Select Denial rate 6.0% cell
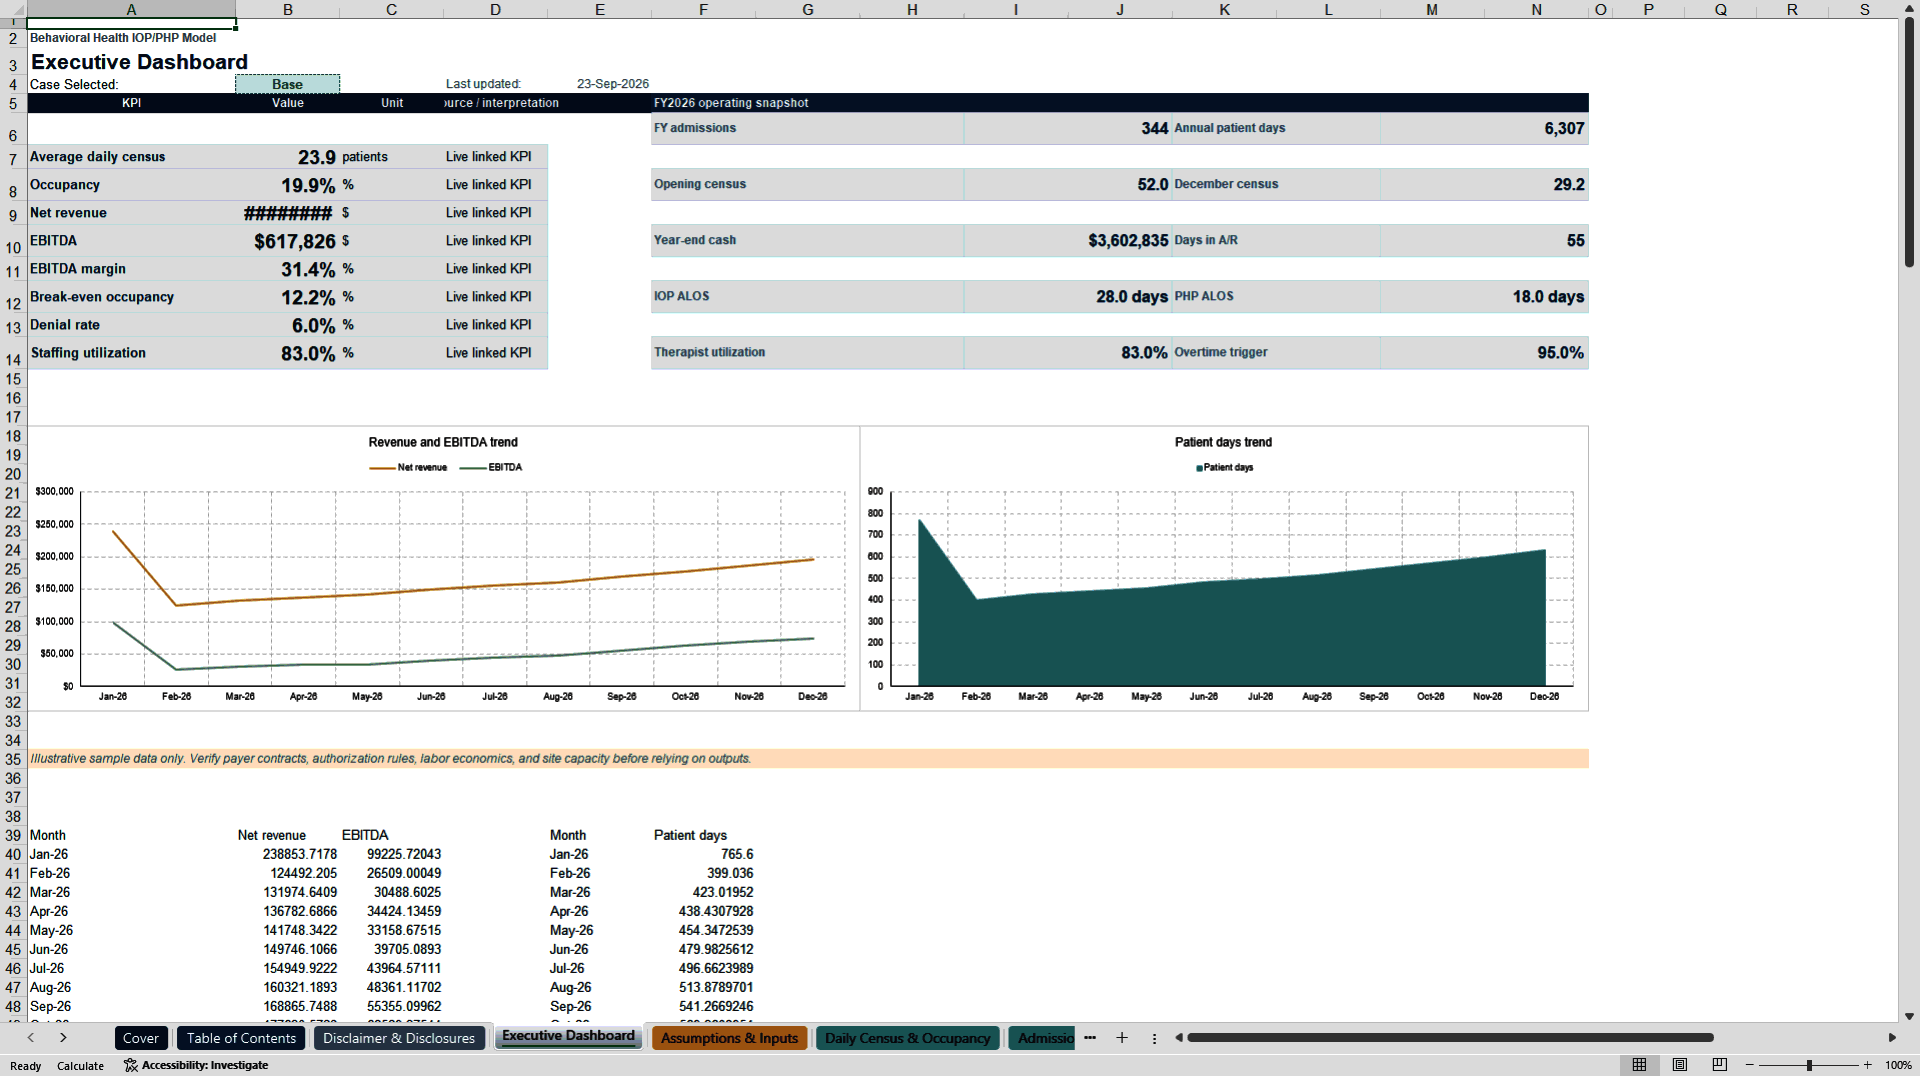1920x1076 pixels. click(x=288, y=325)
